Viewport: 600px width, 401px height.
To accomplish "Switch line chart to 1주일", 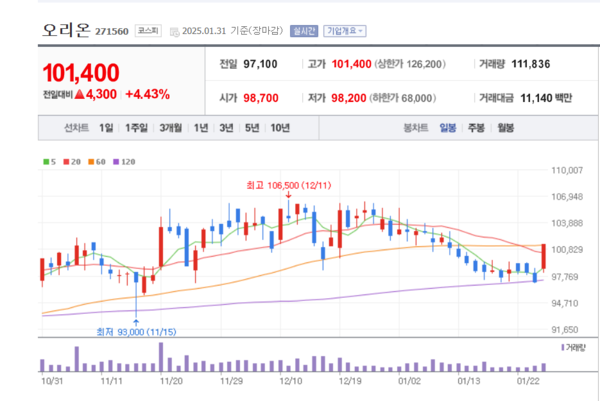I will coord(136,128).
